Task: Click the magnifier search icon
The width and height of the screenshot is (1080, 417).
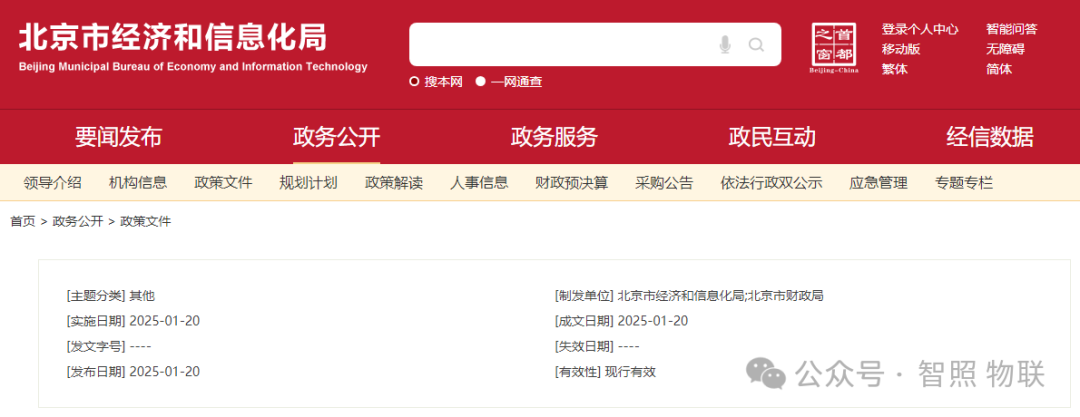Action: [756, 45]
